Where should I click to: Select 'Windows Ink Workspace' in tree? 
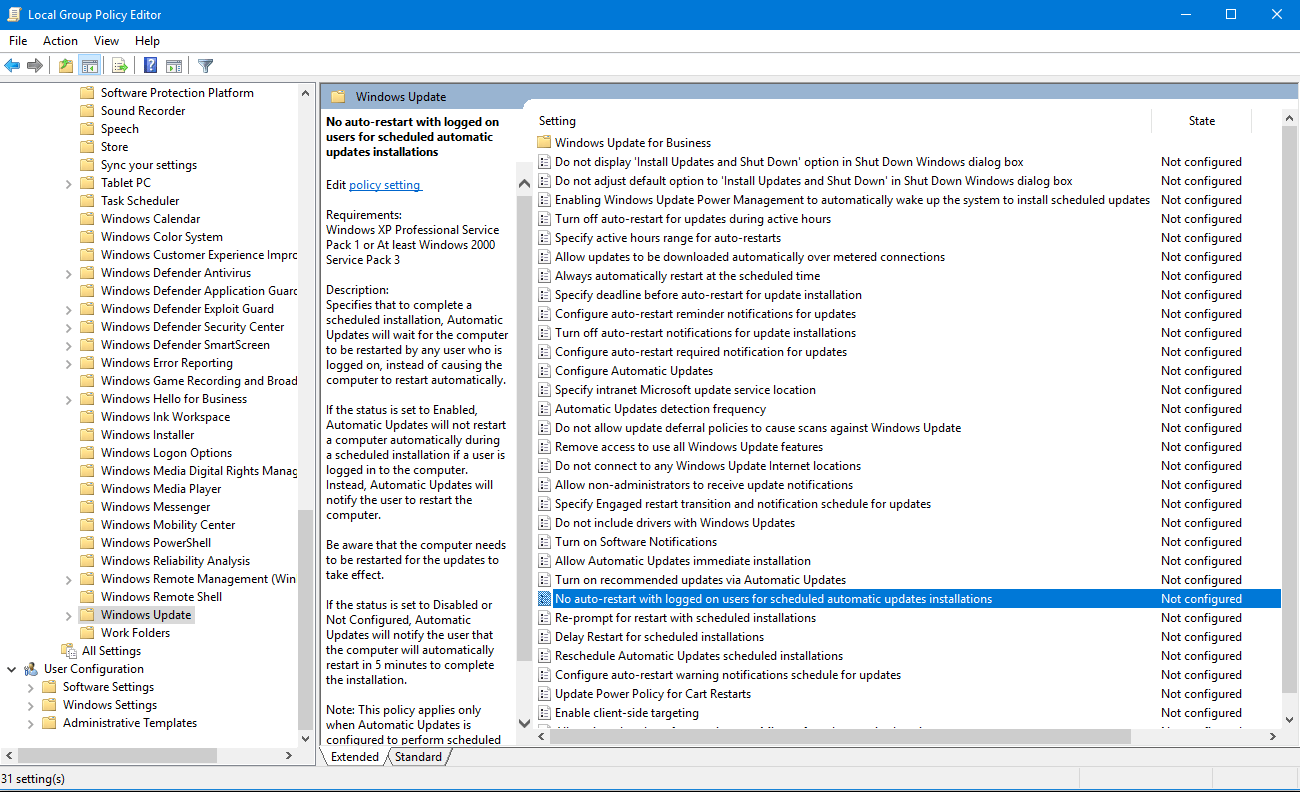165,417
